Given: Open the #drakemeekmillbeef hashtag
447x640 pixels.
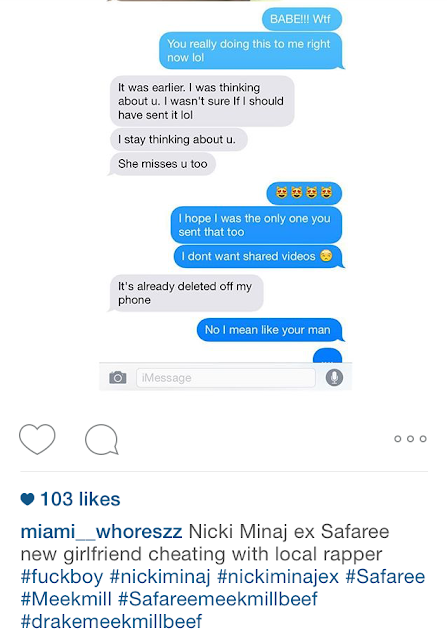Looking at the screenshot, I should tap(111, 622).
